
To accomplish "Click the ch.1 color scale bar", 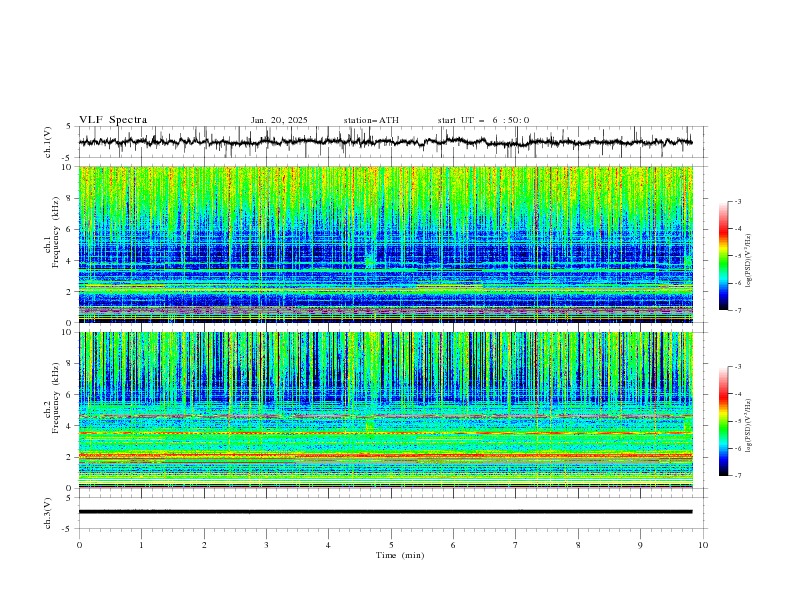I will coord(723,256).
